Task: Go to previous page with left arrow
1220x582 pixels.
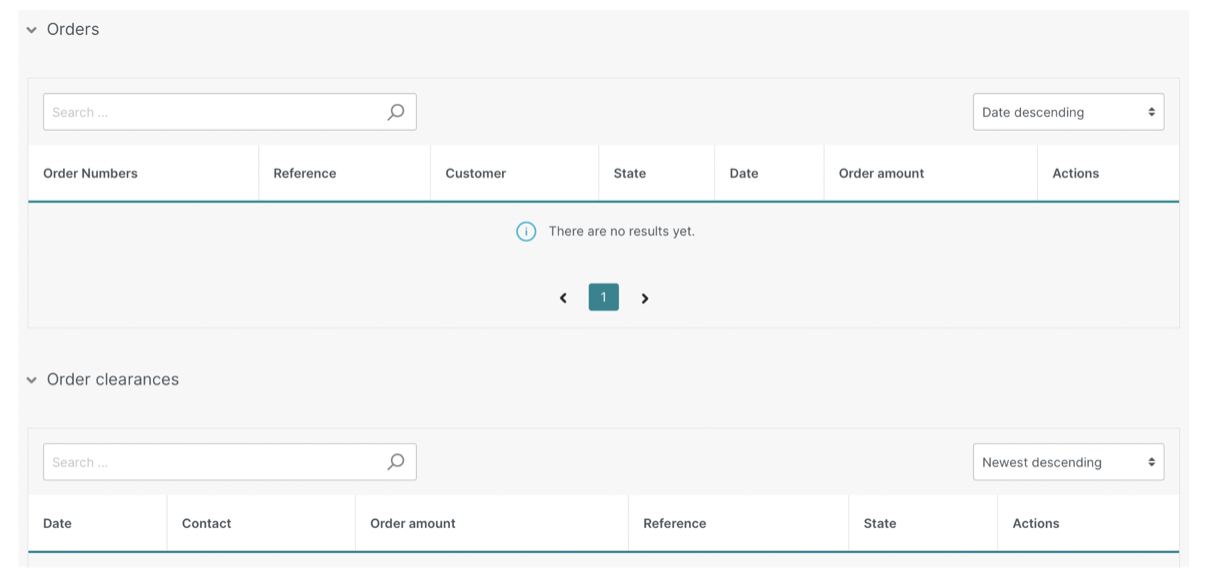Action: click(x=563, y=298)
